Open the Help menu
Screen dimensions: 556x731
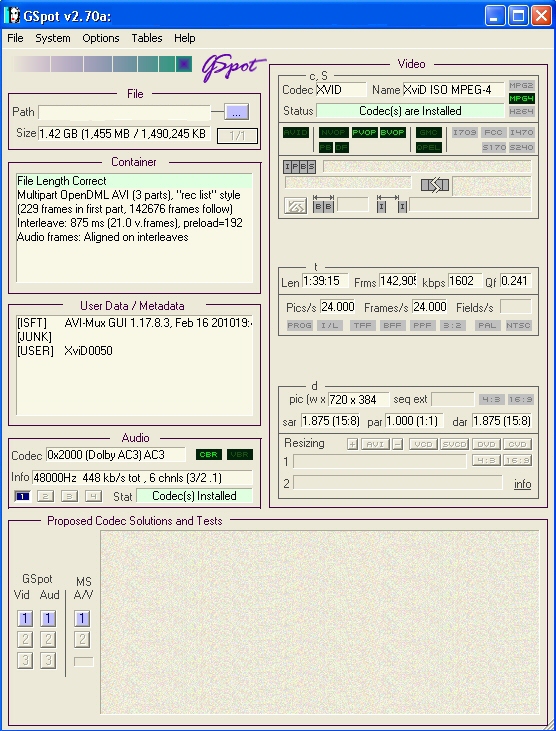185,38
